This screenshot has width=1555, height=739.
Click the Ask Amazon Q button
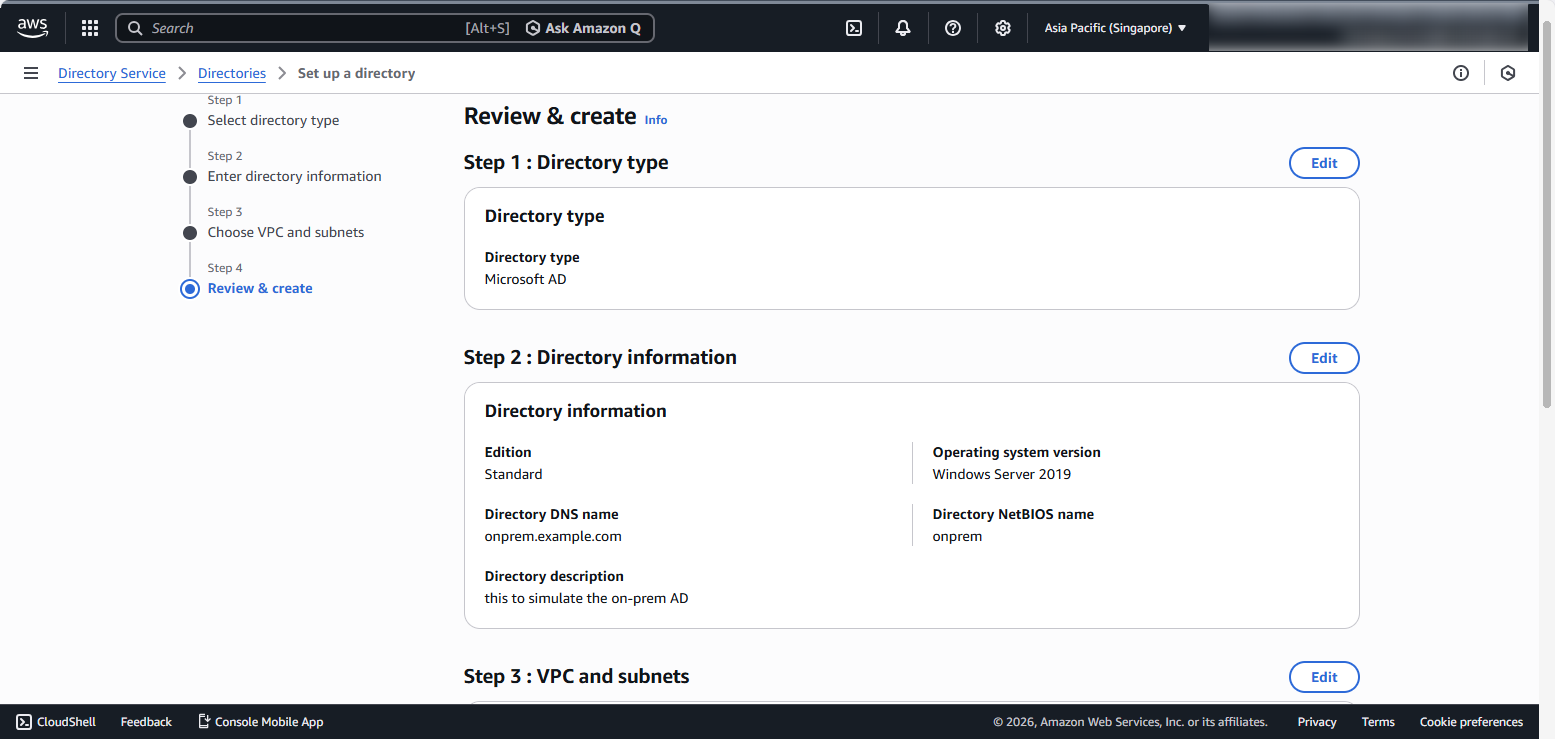tap(584, 28)
